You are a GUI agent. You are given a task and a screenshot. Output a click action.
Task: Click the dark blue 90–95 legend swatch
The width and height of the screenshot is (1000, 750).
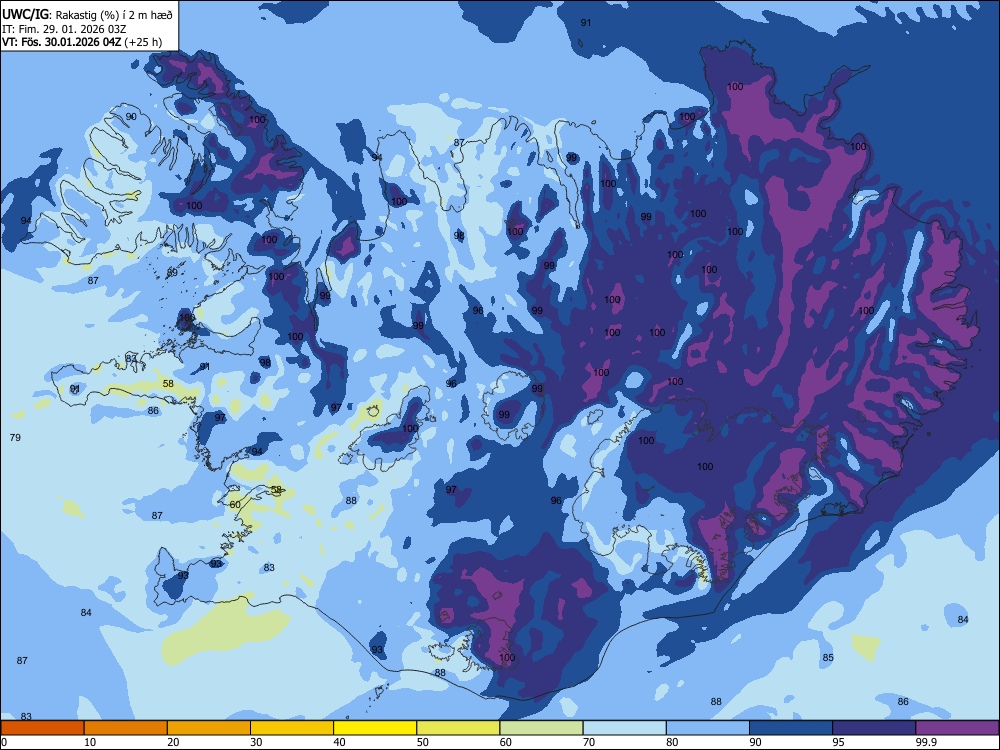791,728
